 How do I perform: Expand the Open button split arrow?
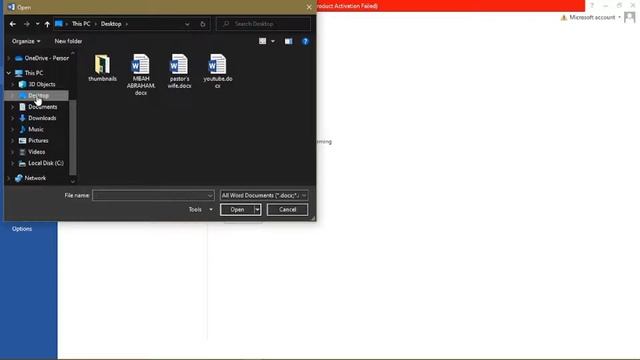pos(257,210)
